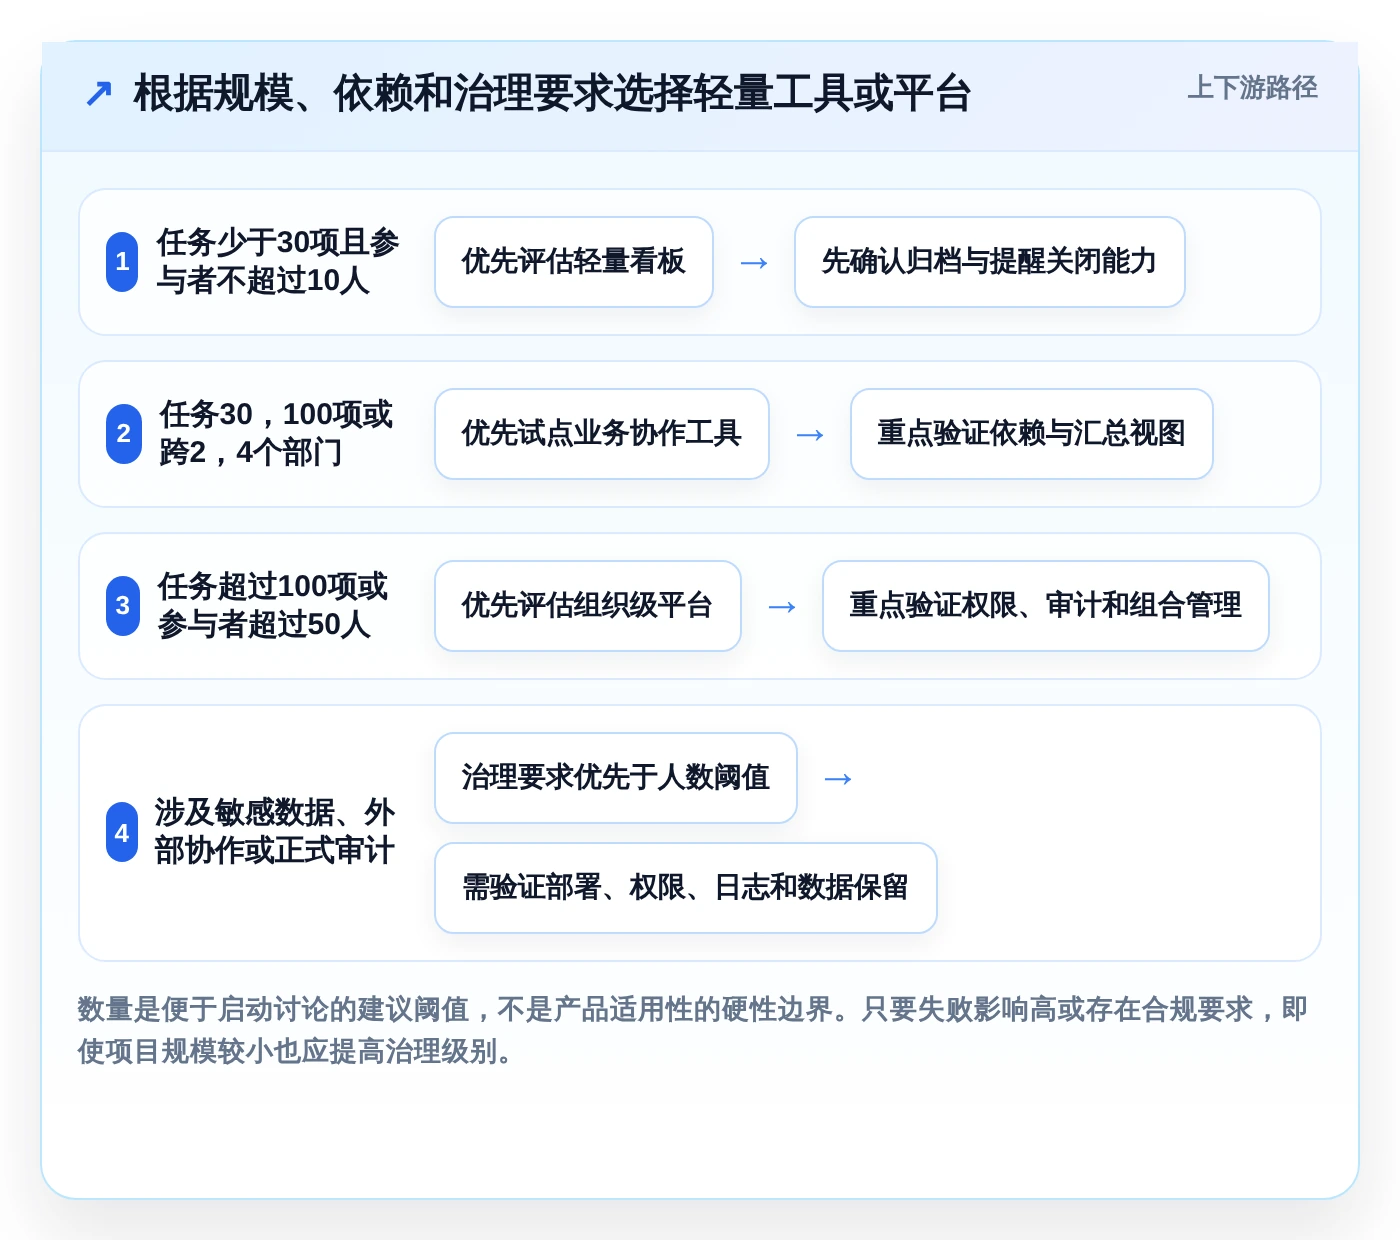1400x1240 pixels.
Task: Click the title 根据规模、依赖和治理要求选择轻量工具或平台
Action: (x=552, y=94)
